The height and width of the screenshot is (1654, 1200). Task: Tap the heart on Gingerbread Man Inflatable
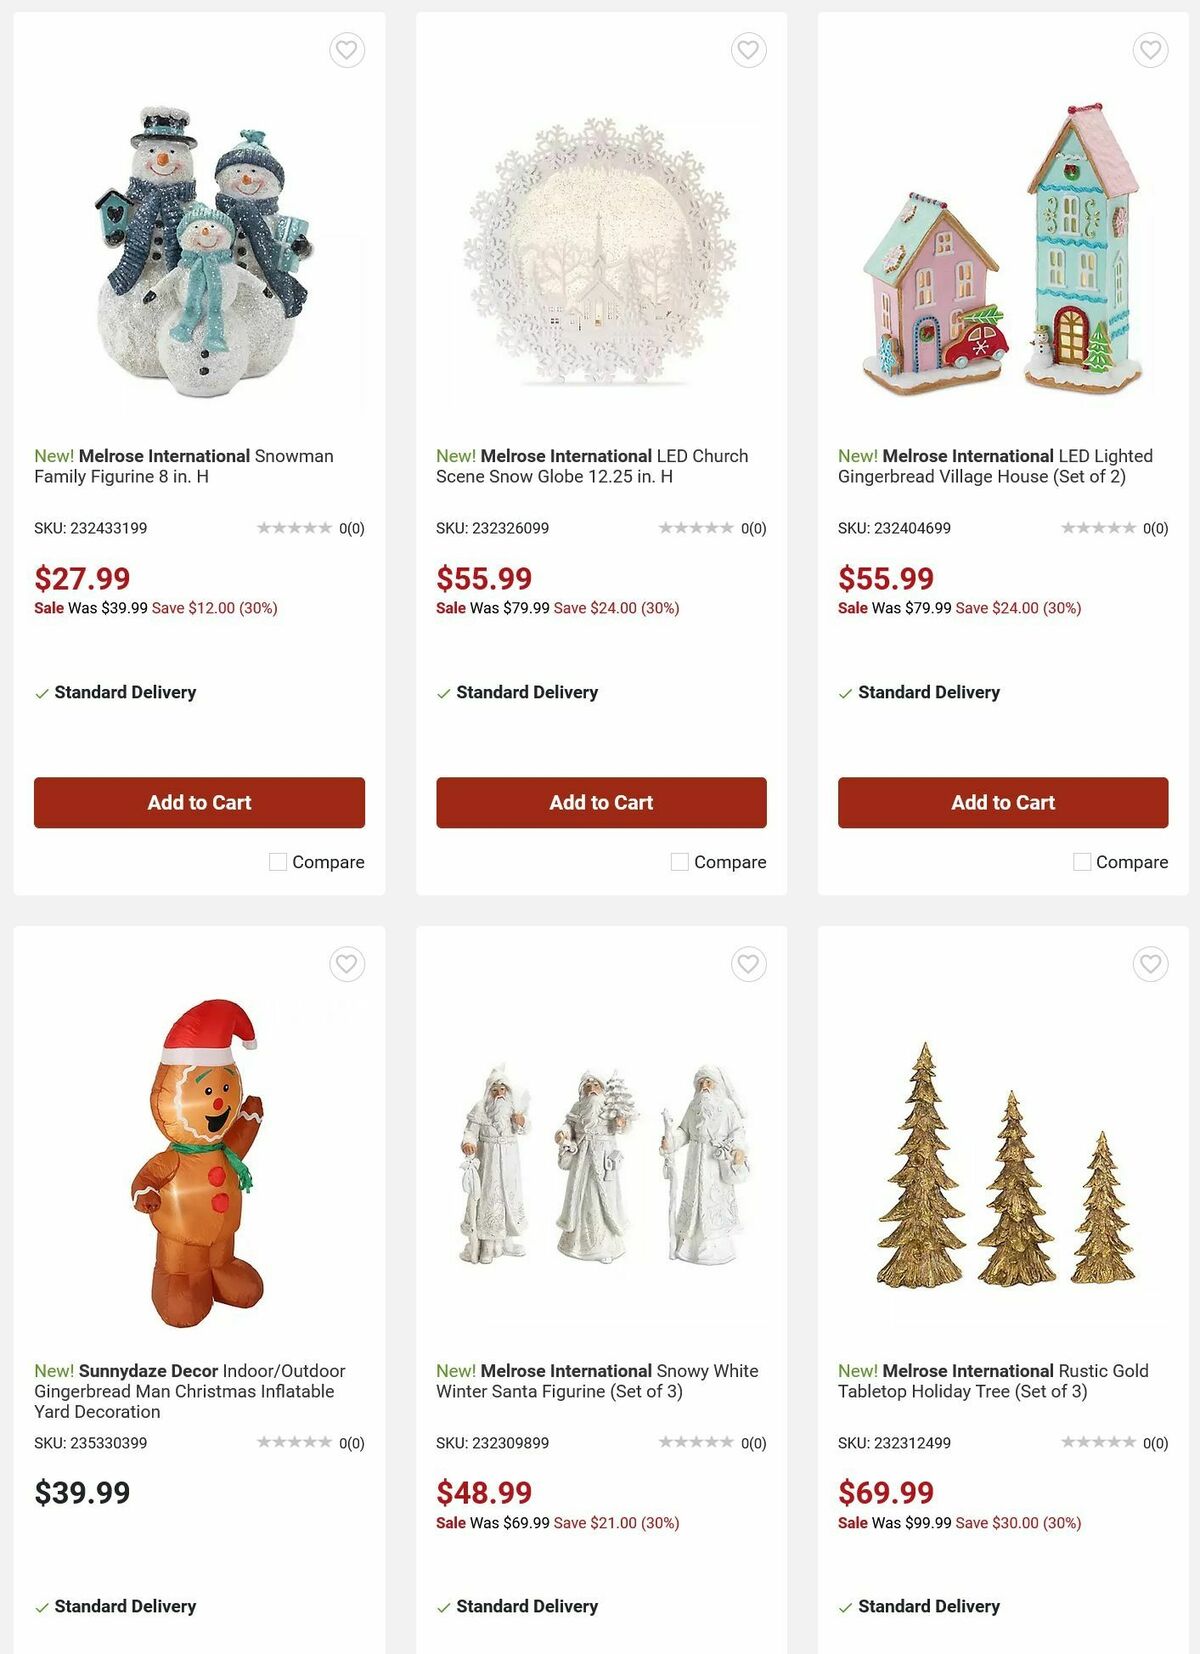(347, 964)
